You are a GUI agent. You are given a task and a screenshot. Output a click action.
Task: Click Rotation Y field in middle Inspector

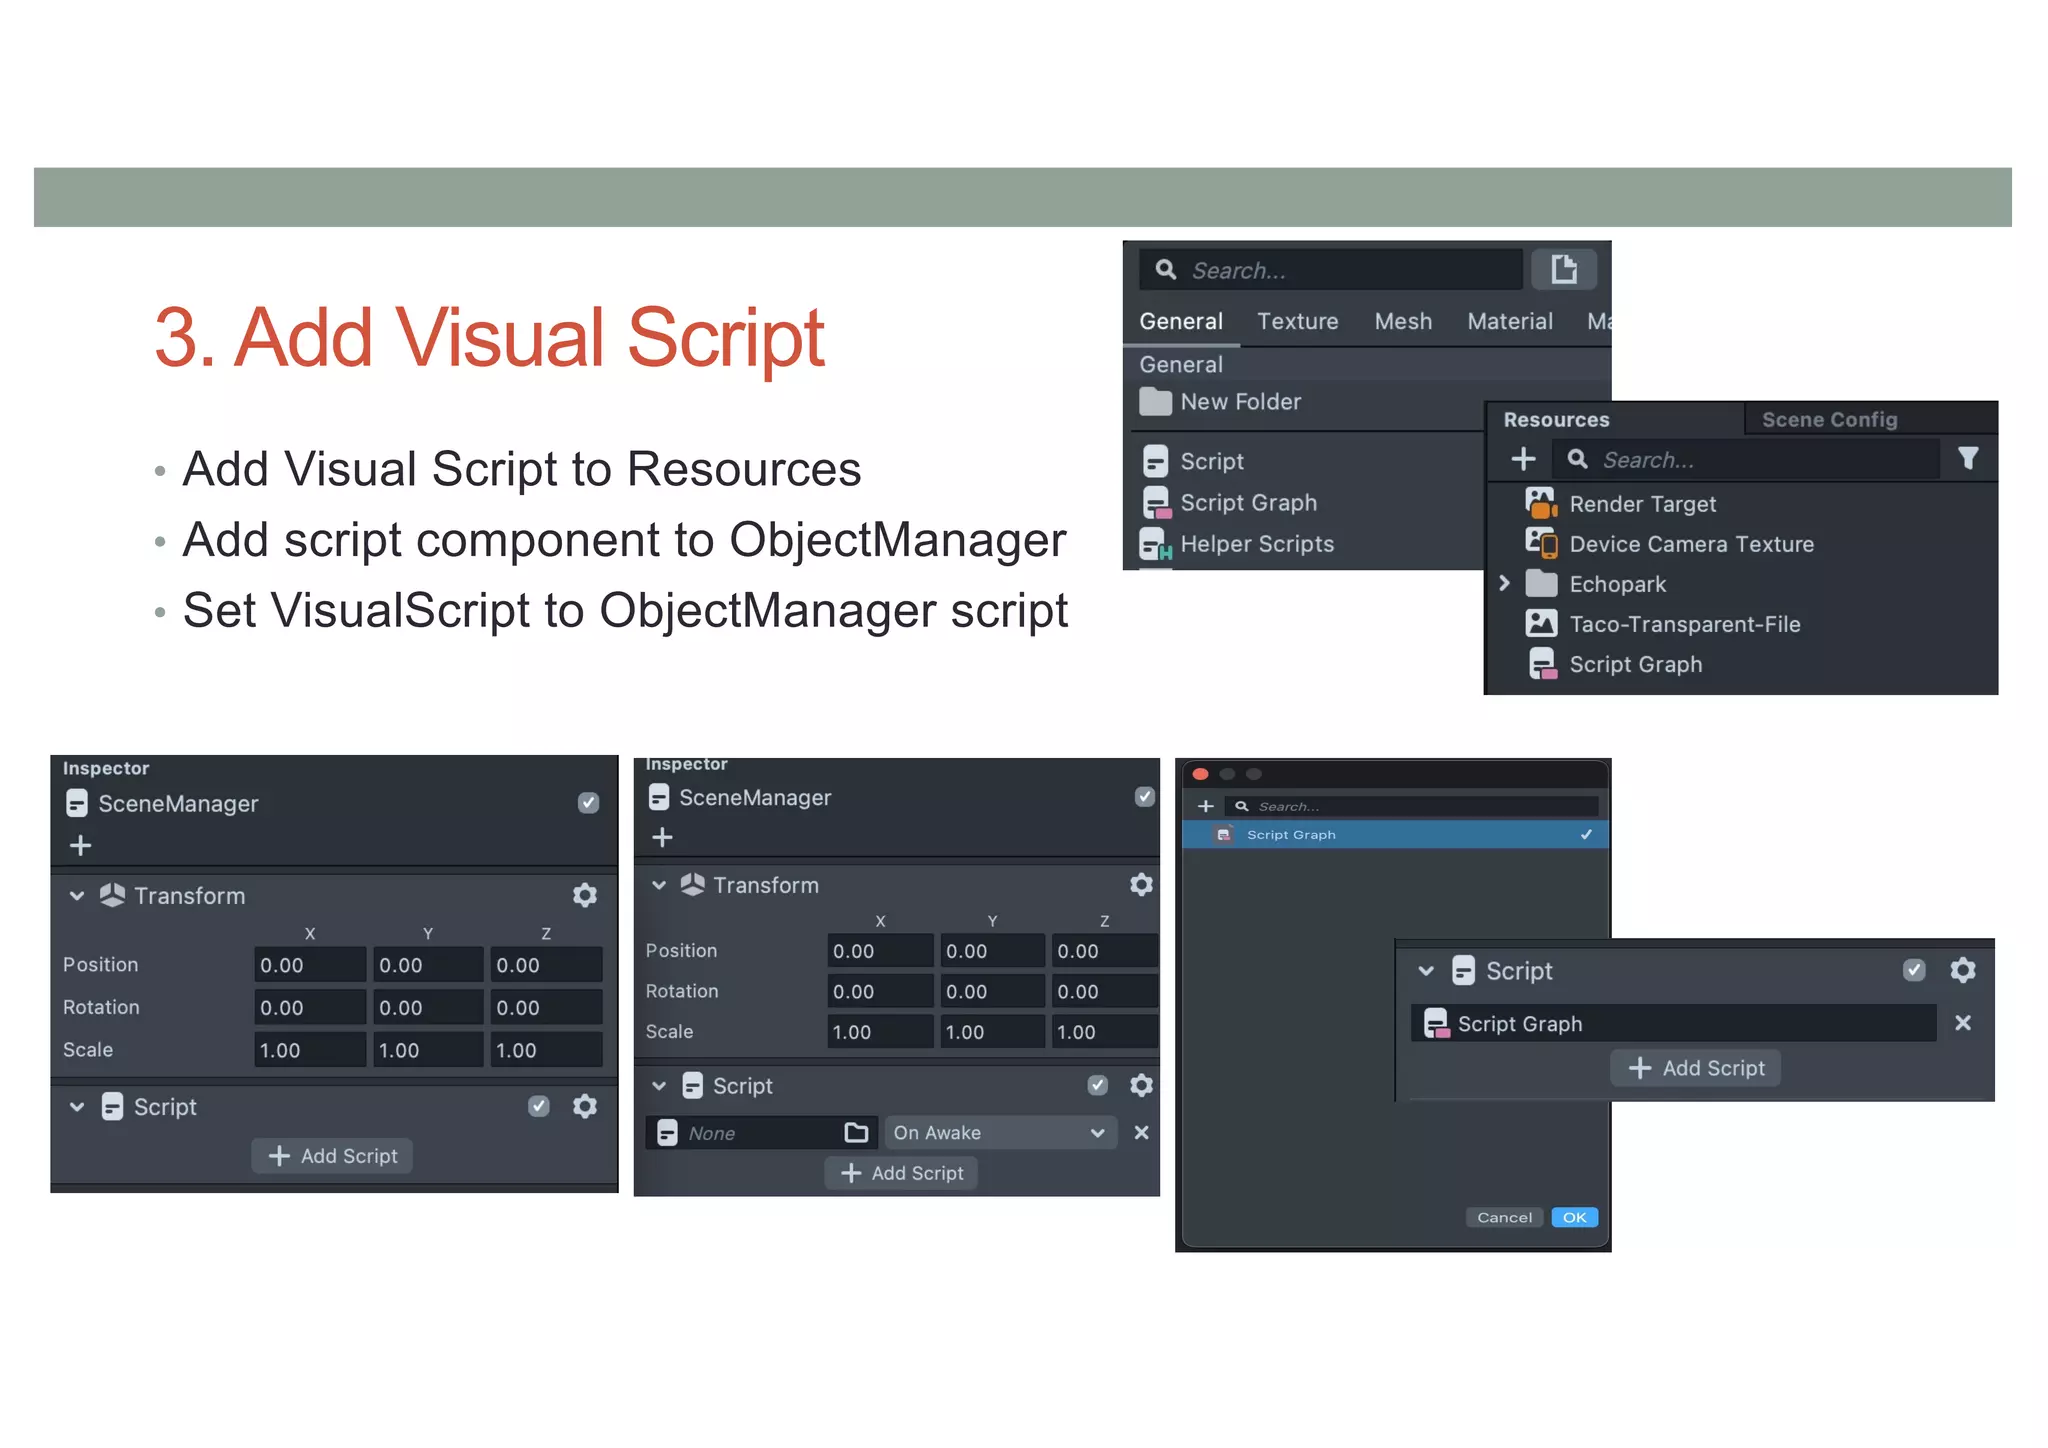pos(992,991)
